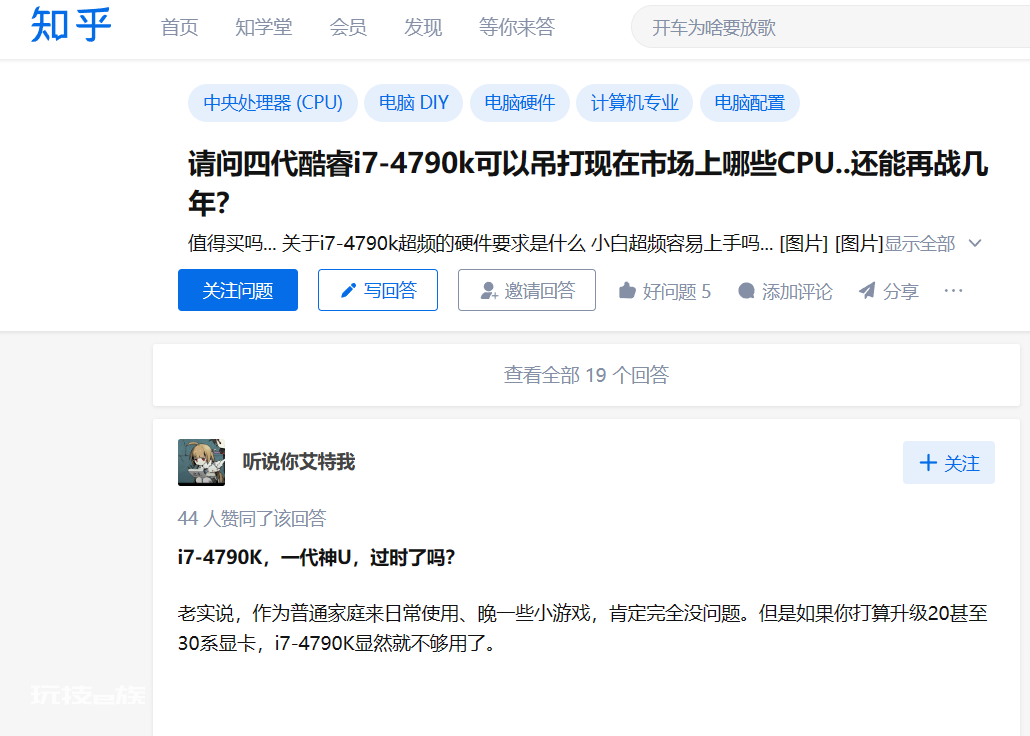The height and width of the screenshot is (736, 1030).
Task: Click the 分享 label
Action: coord(901,291)
